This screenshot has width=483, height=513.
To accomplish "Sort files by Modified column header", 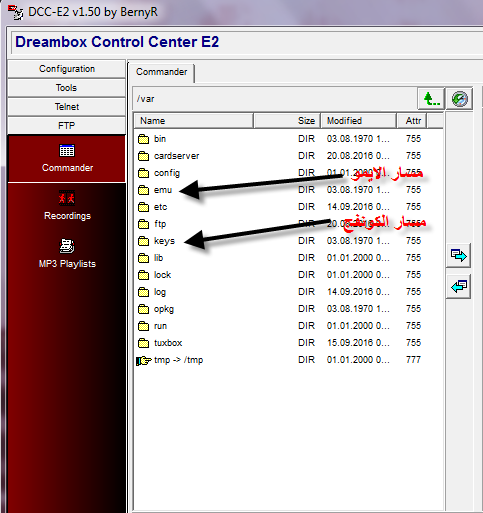I will [x=359, y=121].
